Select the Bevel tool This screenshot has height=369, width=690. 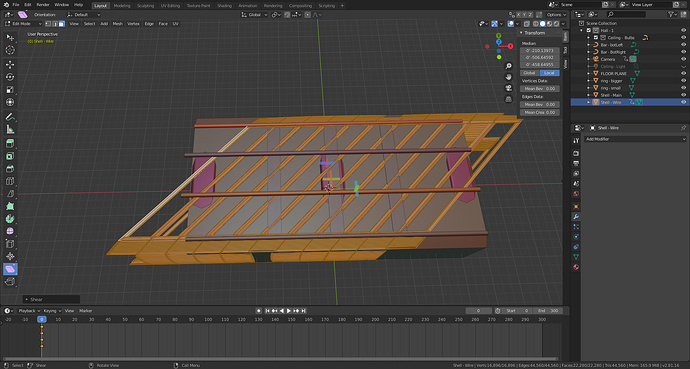click(10, 168)
